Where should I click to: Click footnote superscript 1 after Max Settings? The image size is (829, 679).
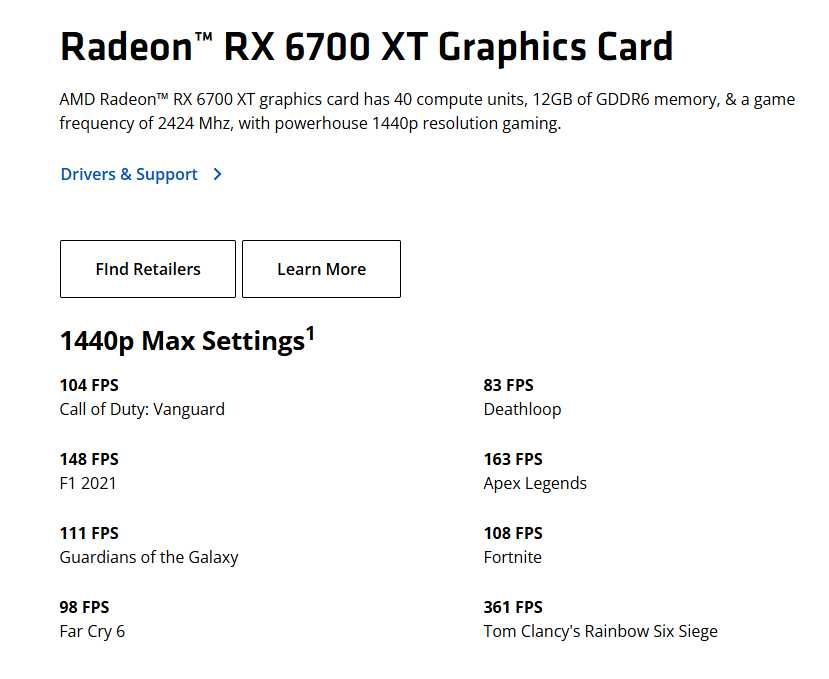[x=310, y=334]
